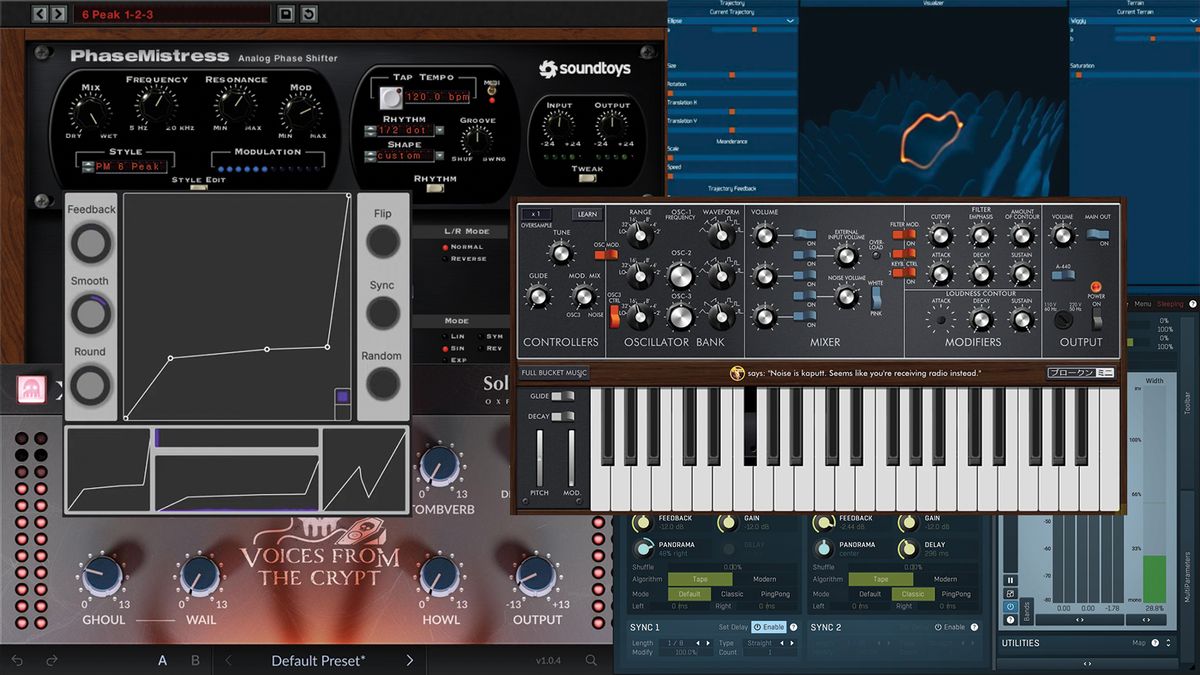The width and height of the screenshot is (1200, 675).
Task: Open the vertical MultiParameters tab
Action: 1188,577
